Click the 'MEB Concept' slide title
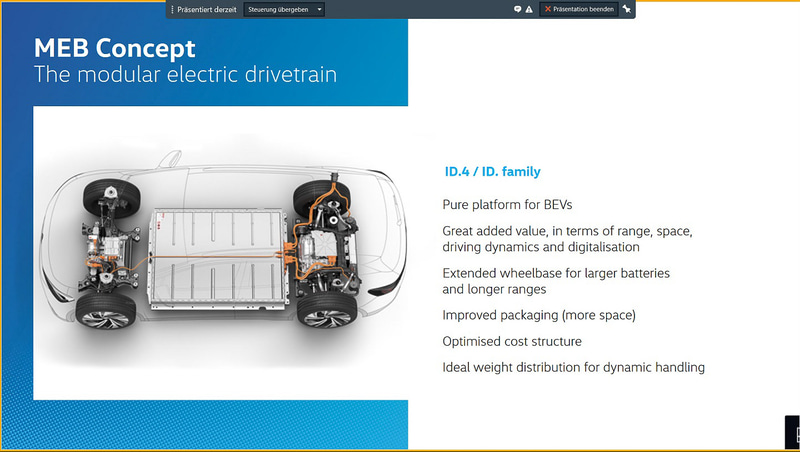Viewport: 800px width, 452px height. 114,48
